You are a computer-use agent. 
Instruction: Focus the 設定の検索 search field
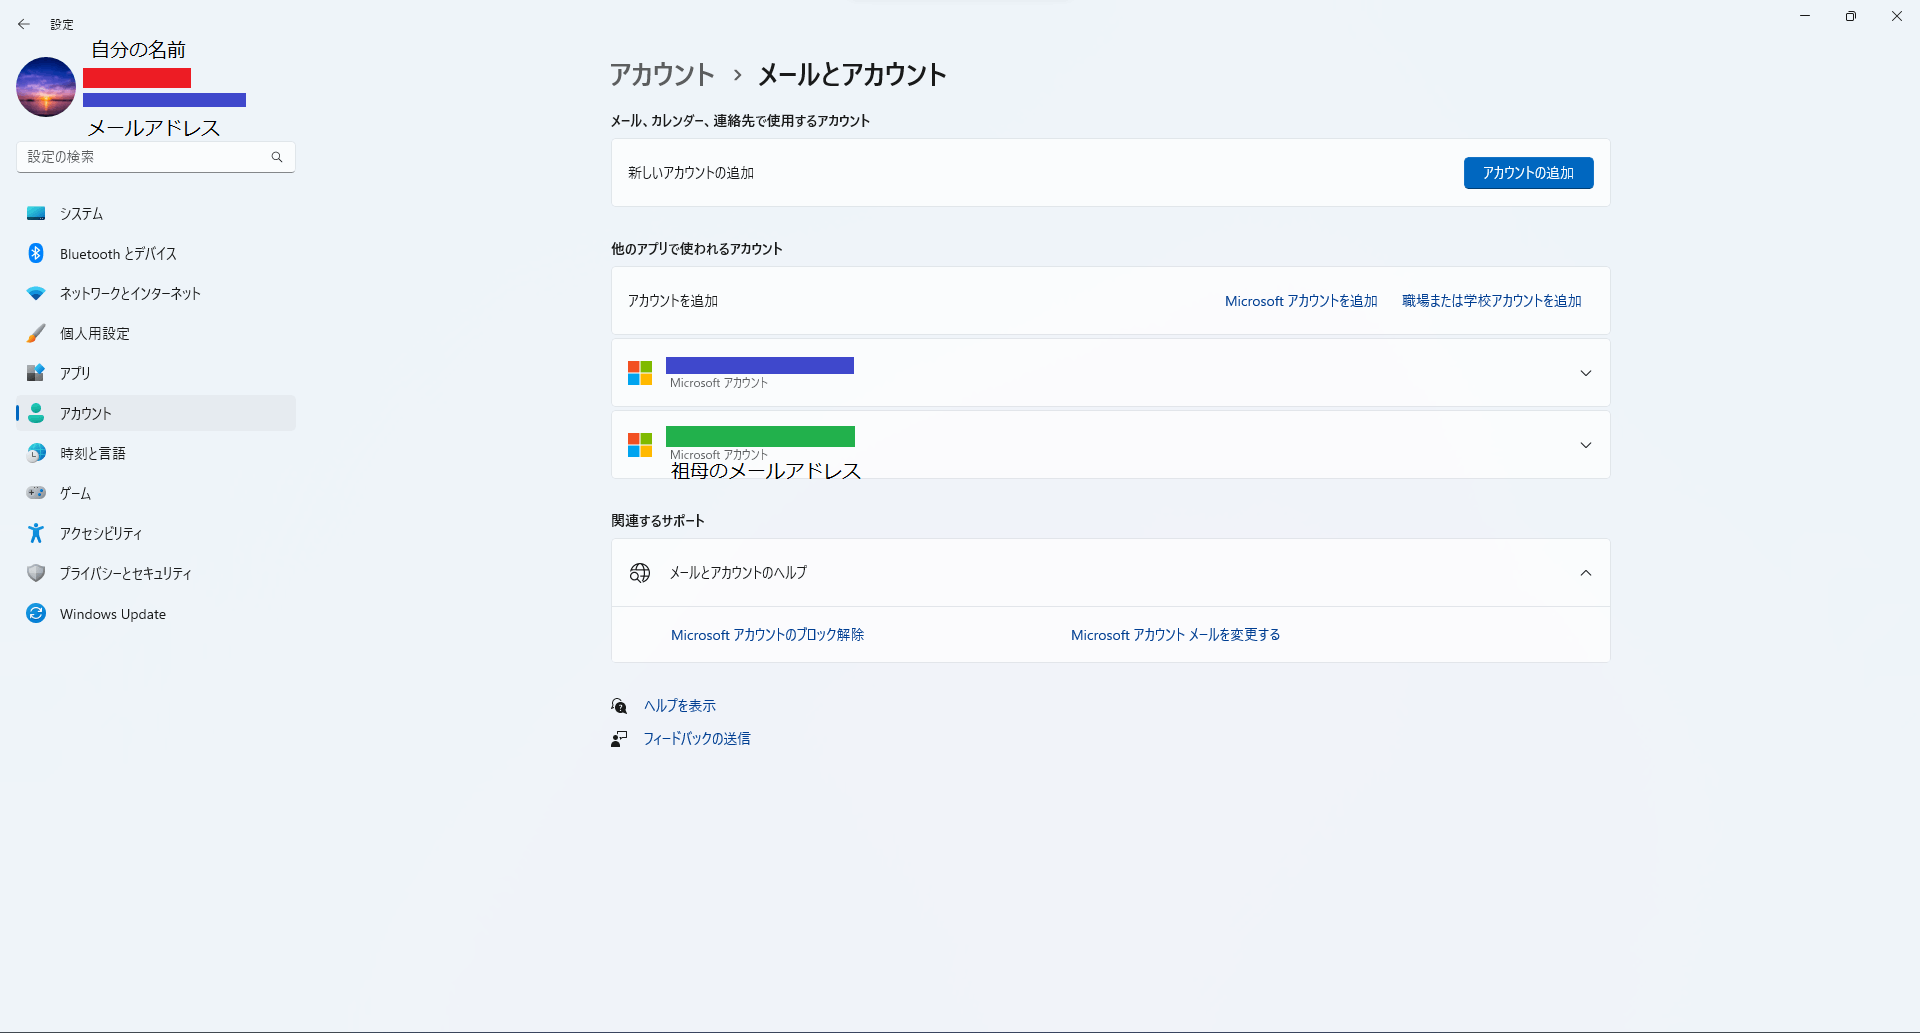pyautogui.click(x=156, y=157)
